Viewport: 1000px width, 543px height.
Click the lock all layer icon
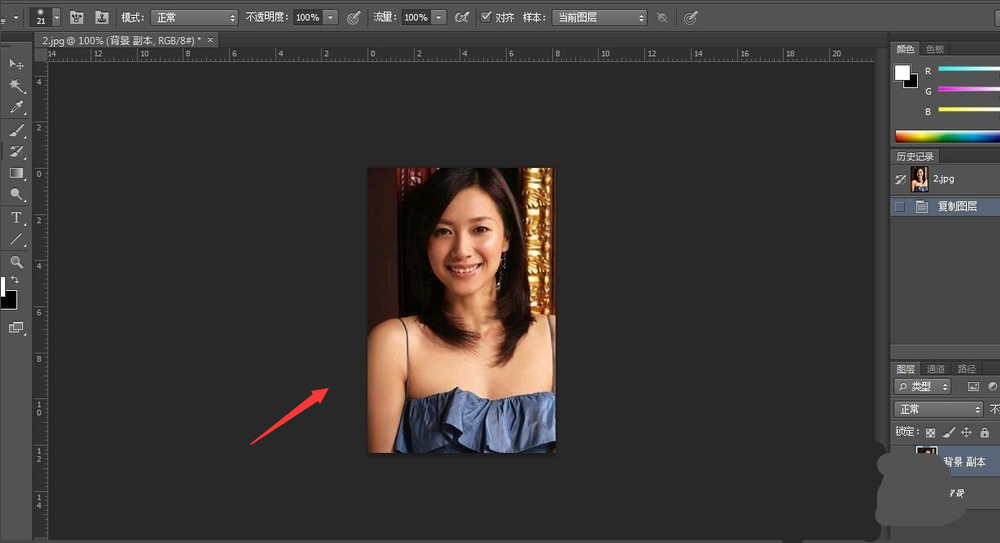(985, 432)
